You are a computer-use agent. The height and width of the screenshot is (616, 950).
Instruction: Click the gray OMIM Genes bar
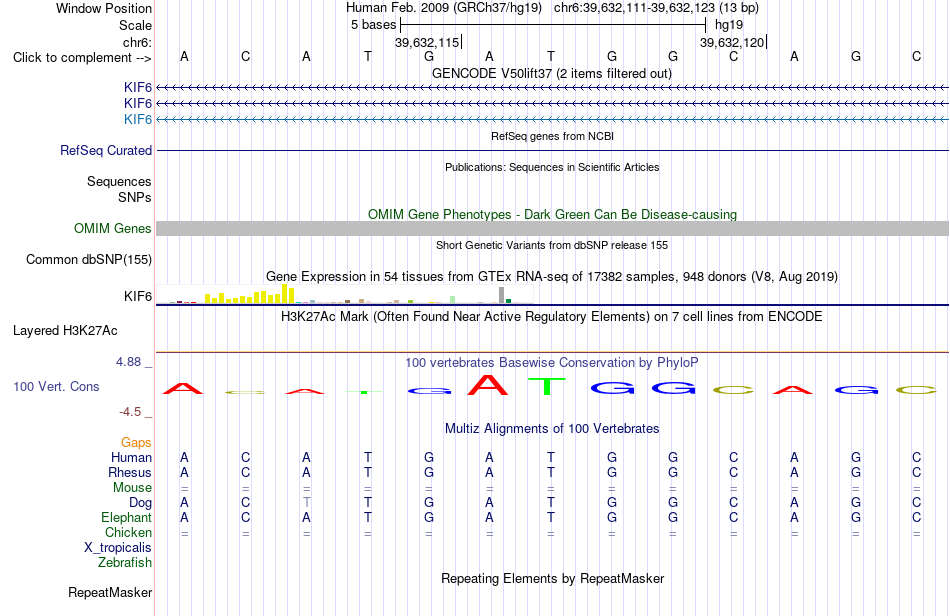pyautogui.click(x=552, y=228)
